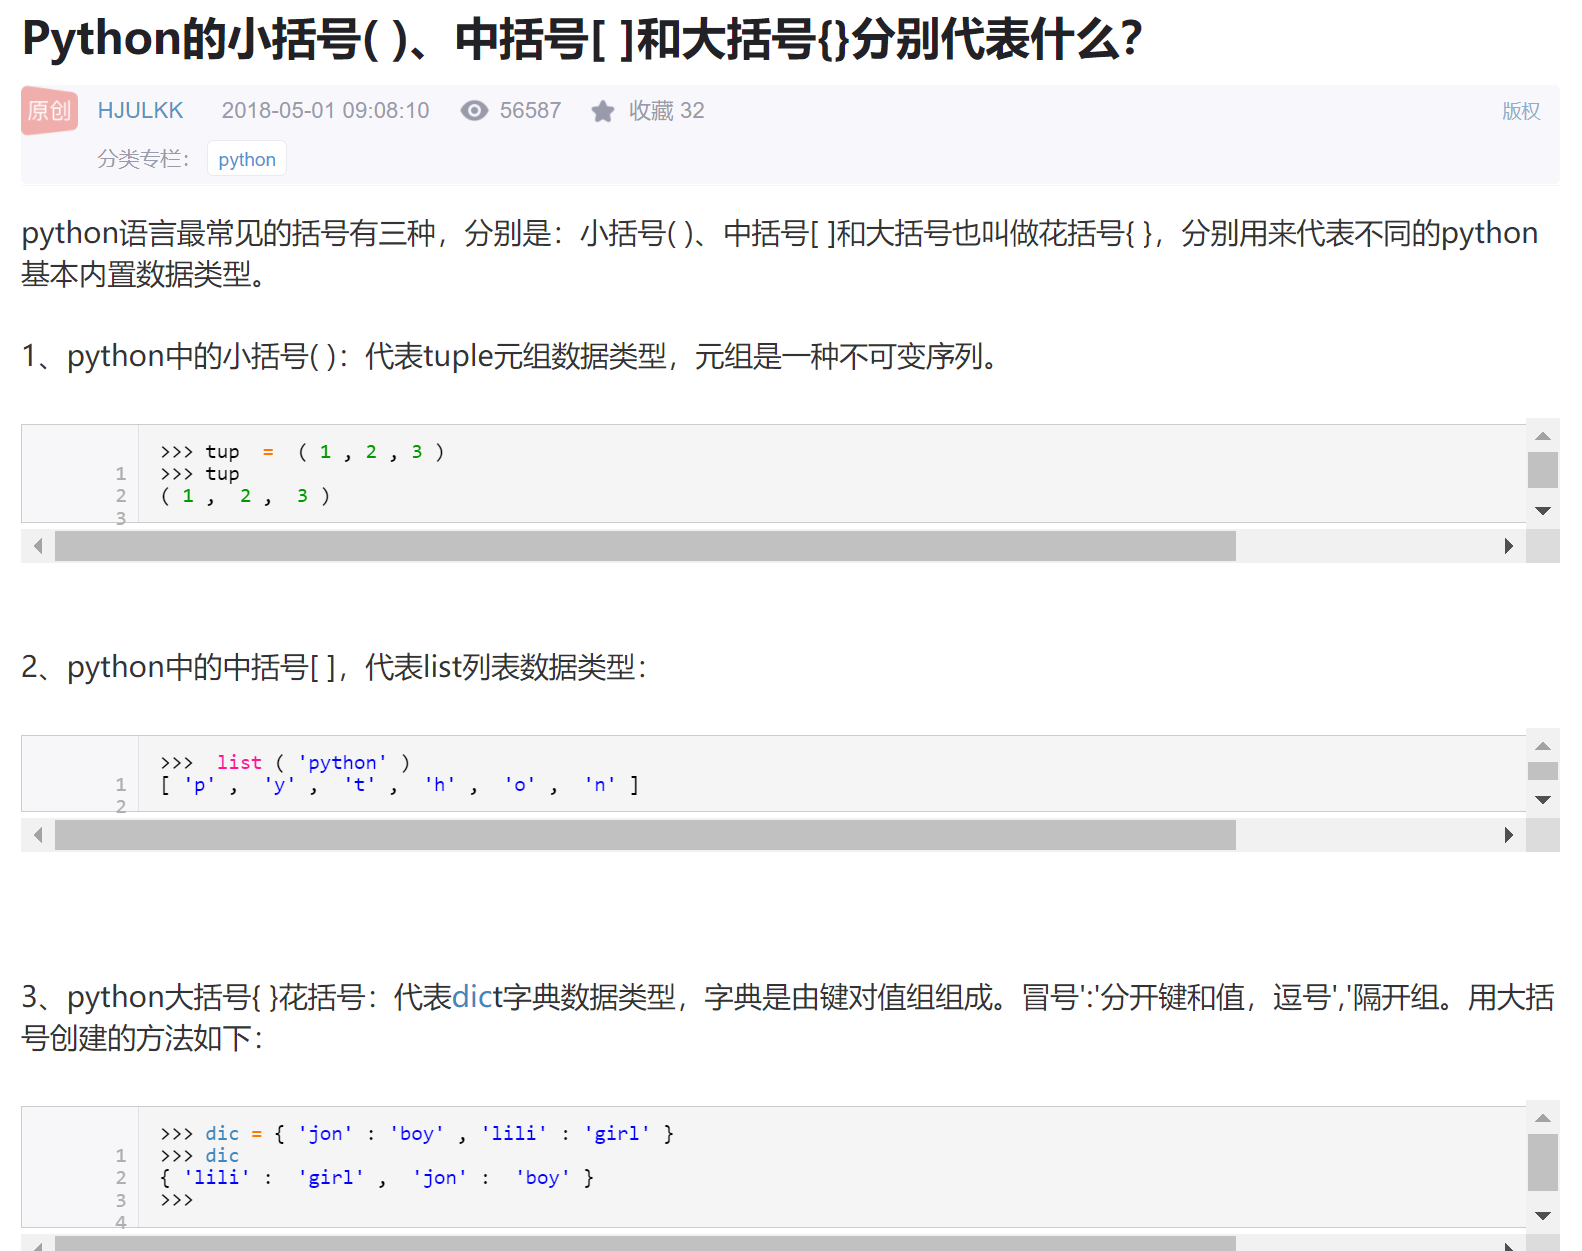
Task: Click horizontal scrollbar thumb under list code
Action: (645, 835)
